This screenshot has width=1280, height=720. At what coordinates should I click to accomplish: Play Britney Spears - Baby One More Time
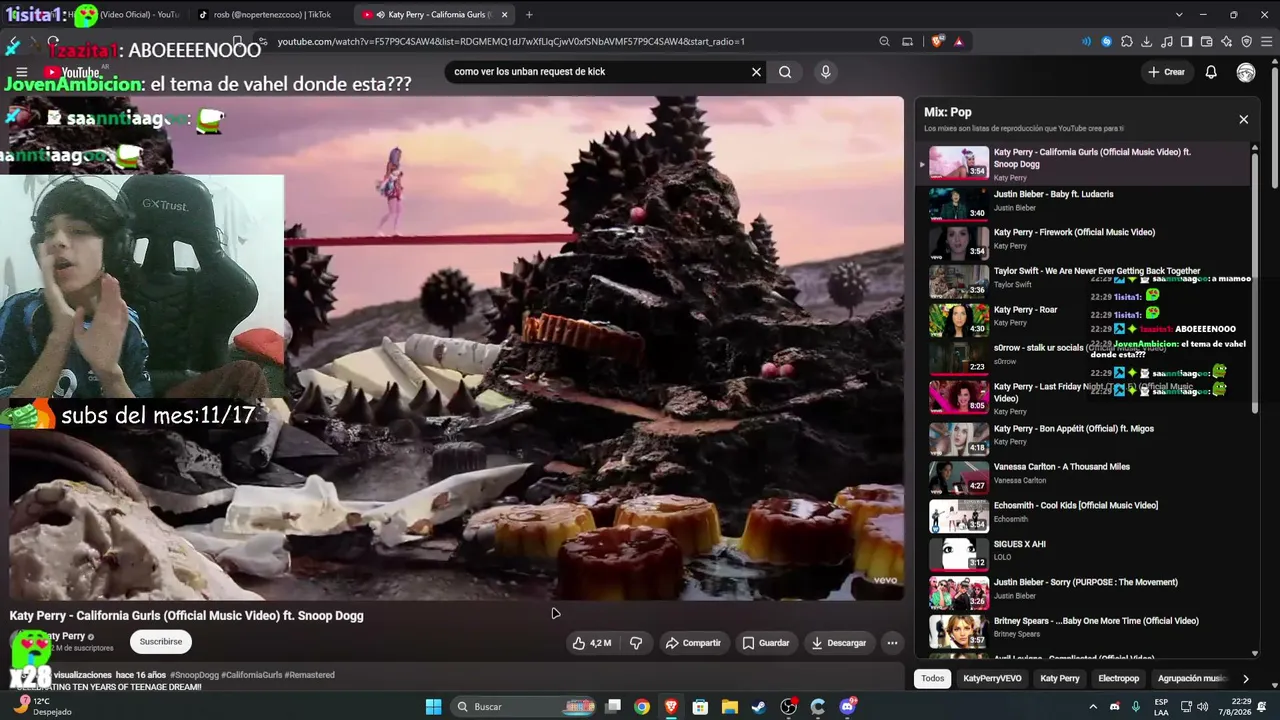[x=1085, y=629]
